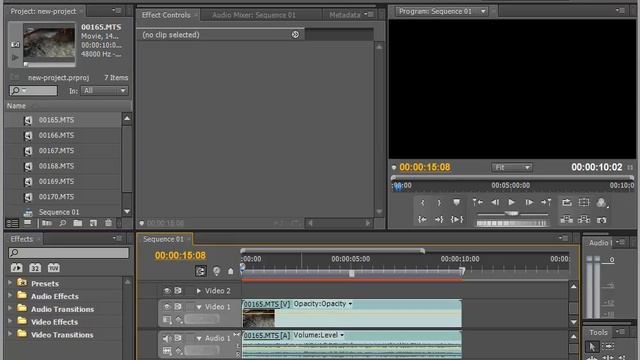Switch Project panel to List View

(x=12, y=223)
